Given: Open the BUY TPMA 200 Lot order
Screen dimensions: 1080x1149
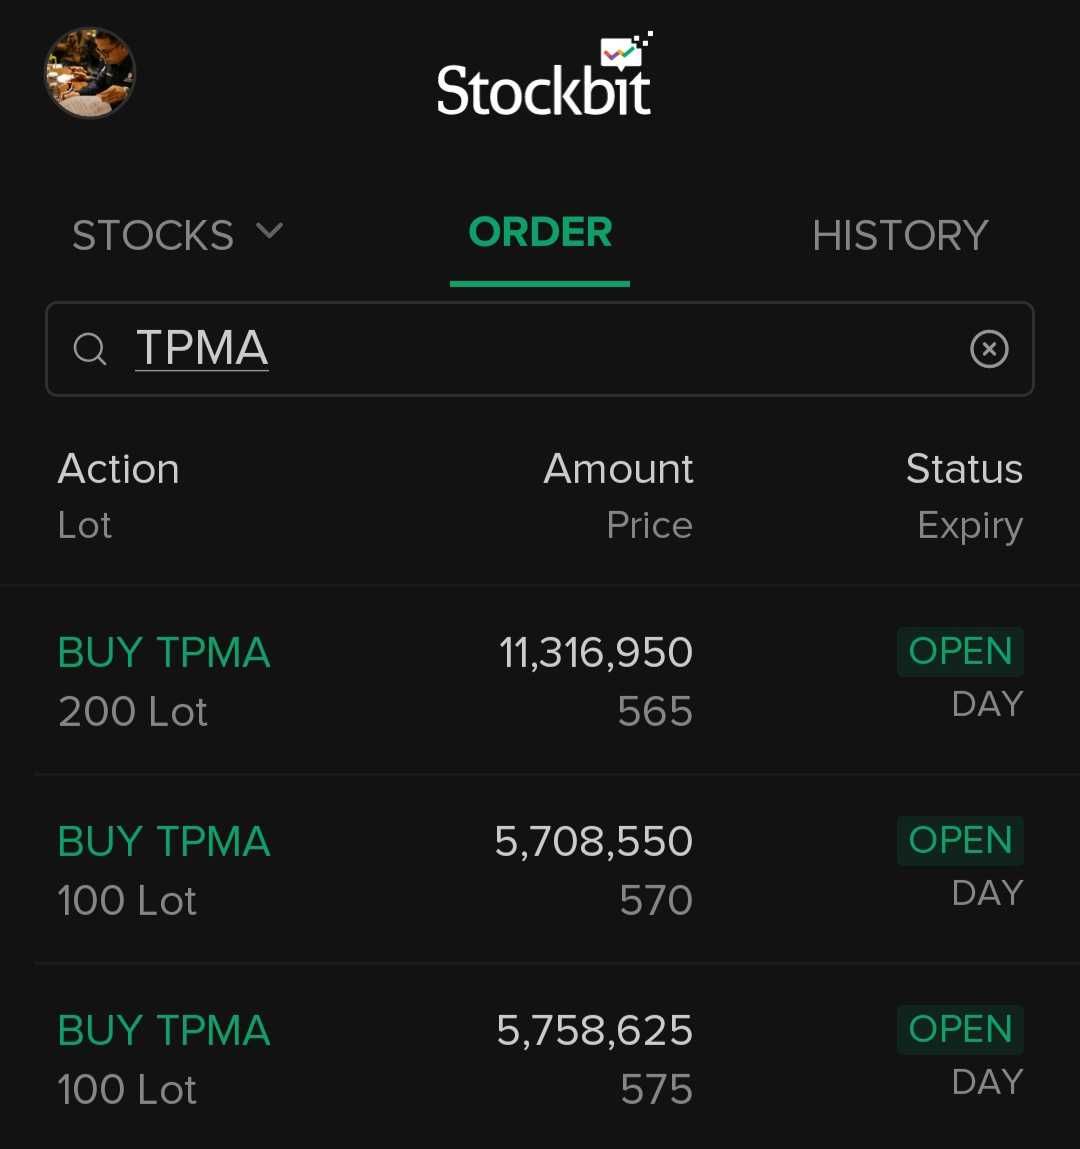Looking at the screenshot, I should (x=164, y=653).
